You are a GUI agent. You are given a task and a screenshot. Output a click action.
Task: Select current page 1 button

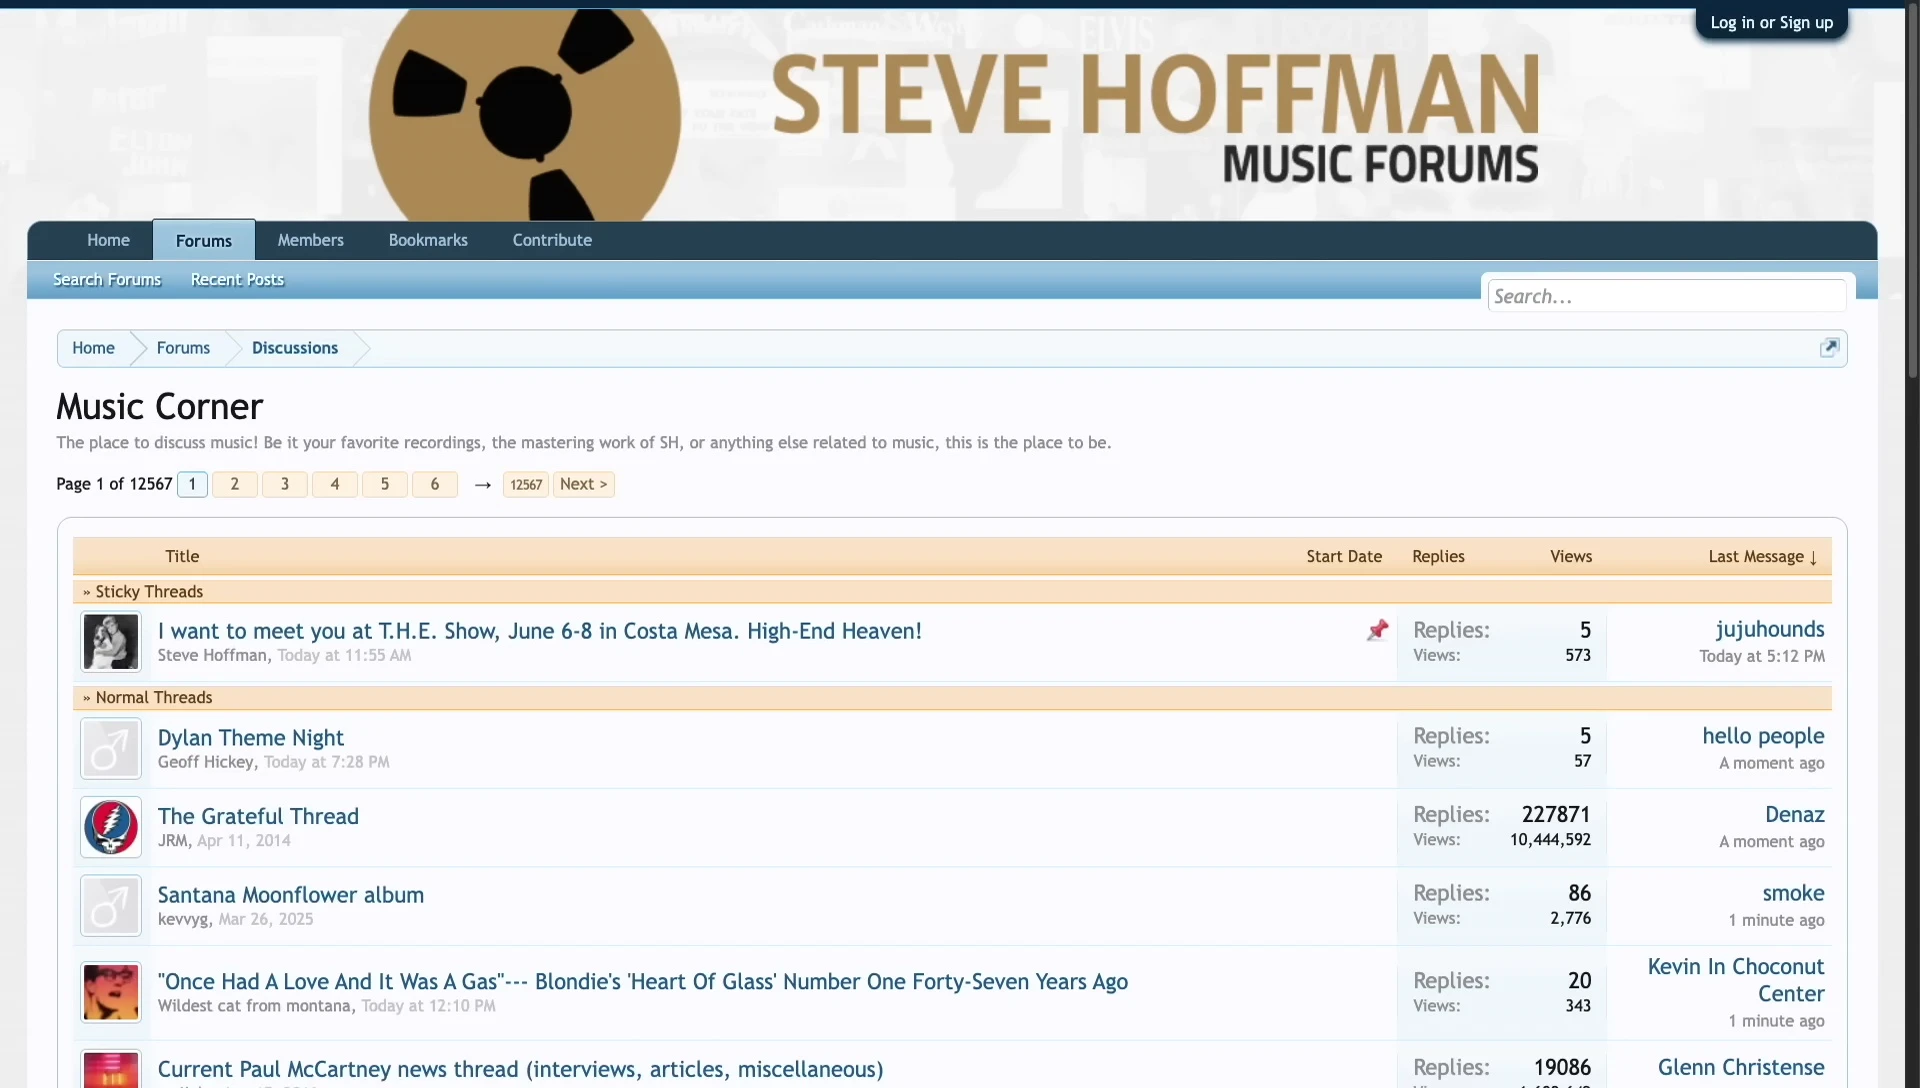(x=192, y=484)
